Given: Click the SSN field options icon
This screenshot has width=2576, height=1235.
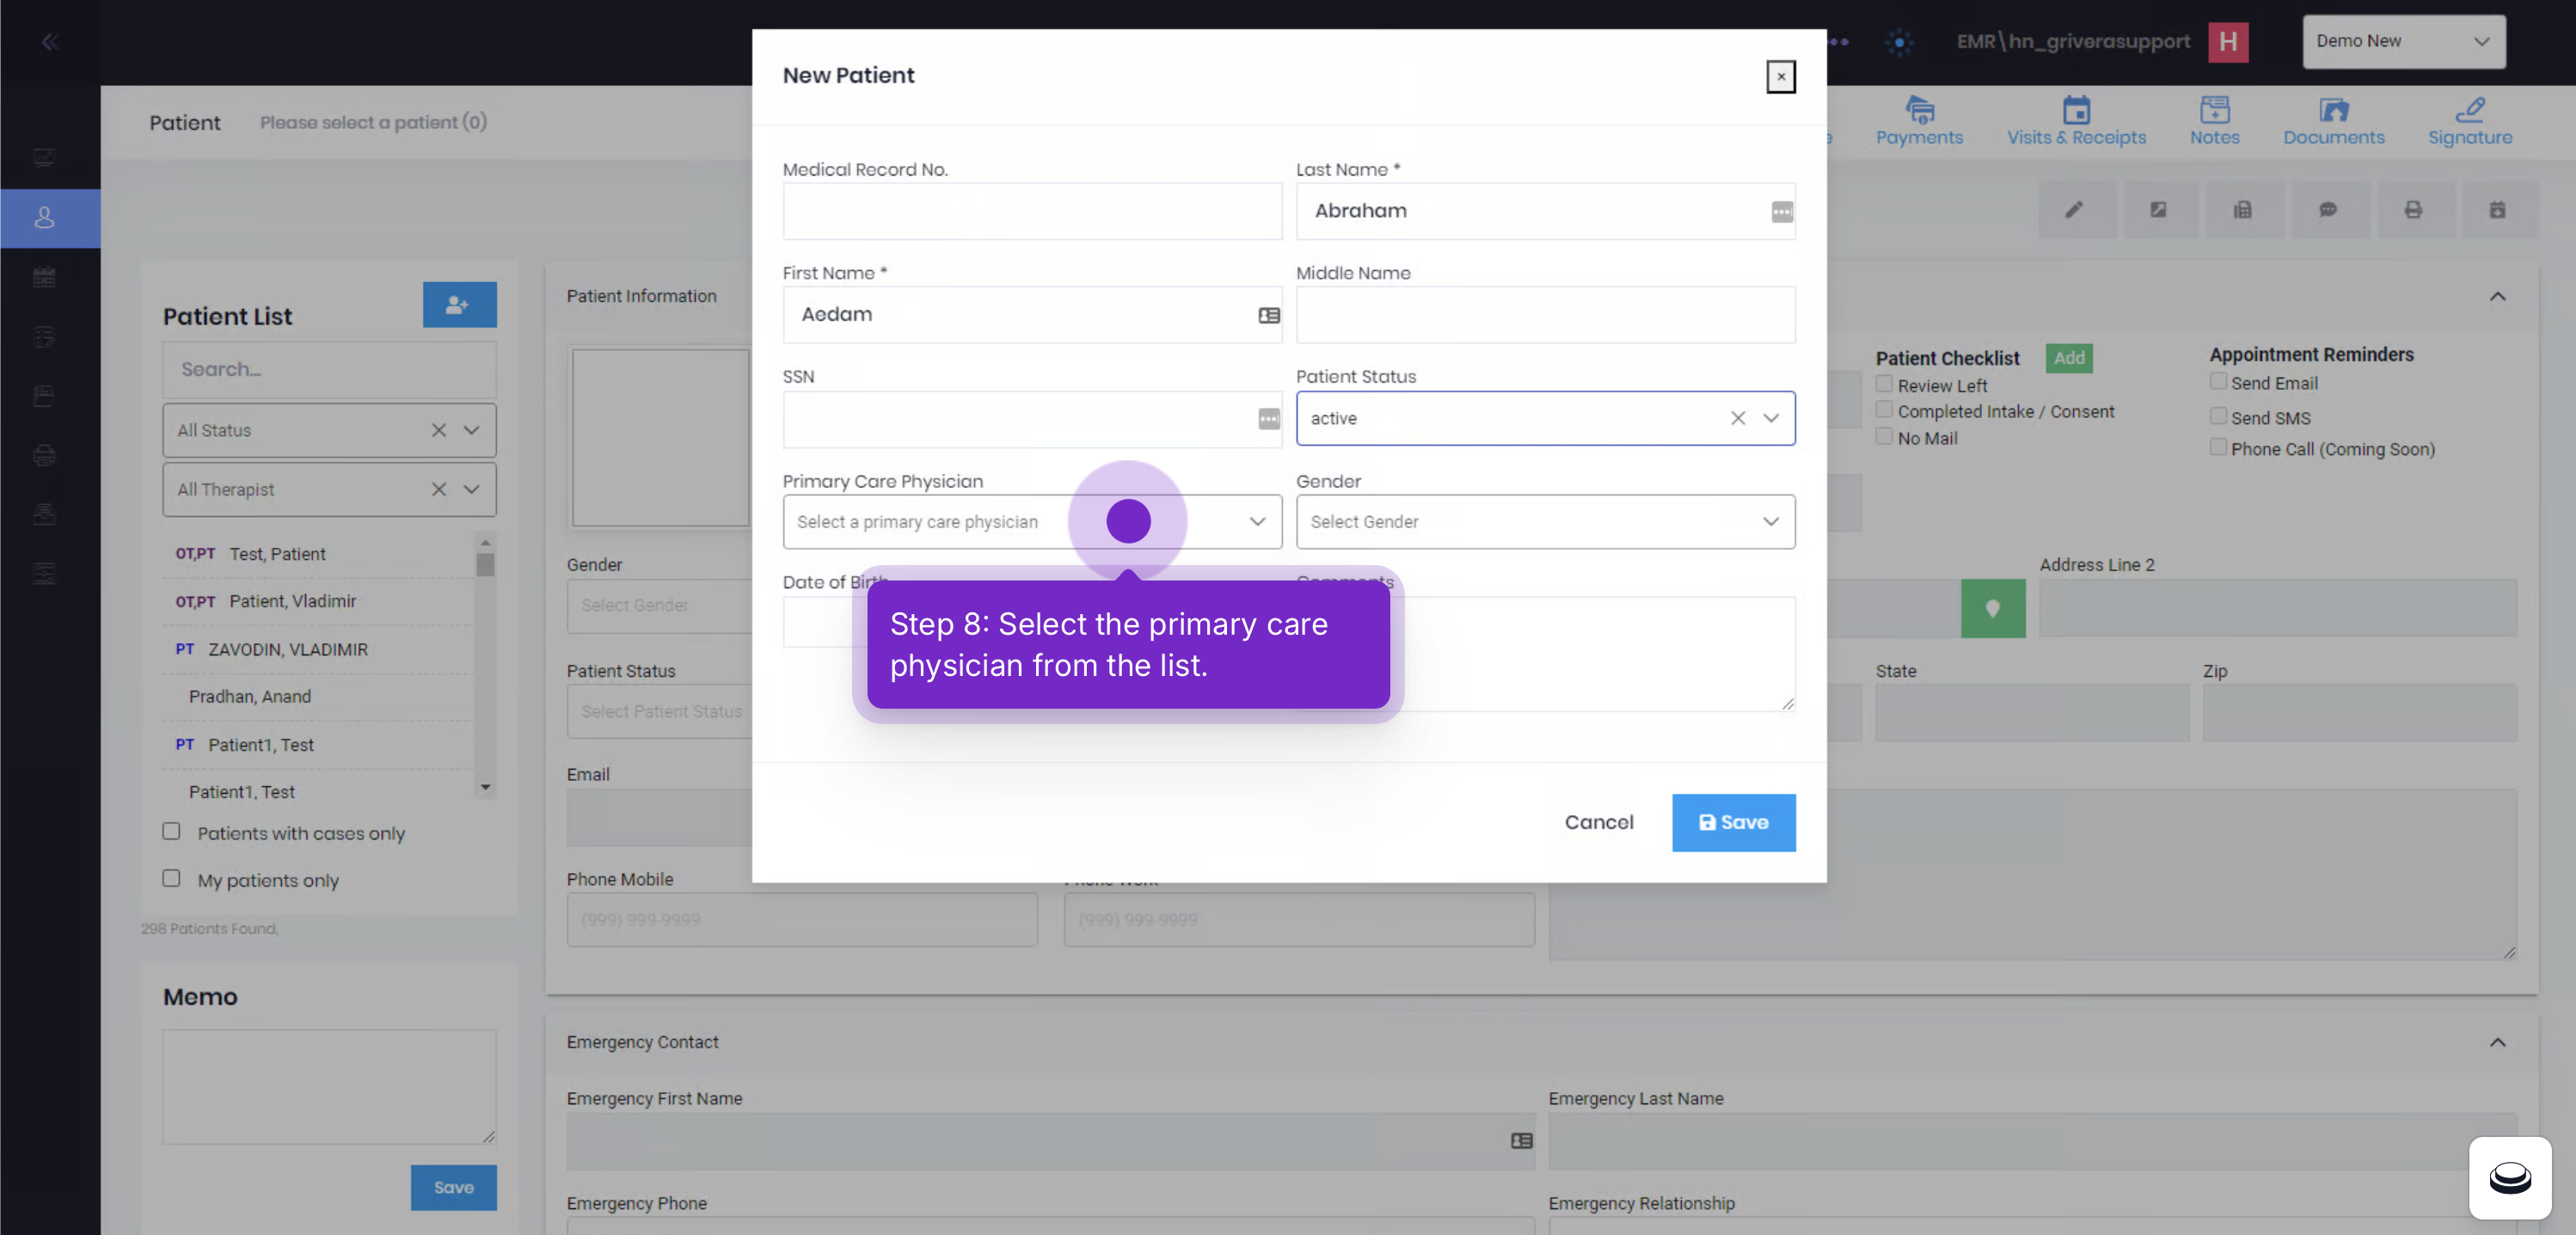Looking at the screenshot, I should [x=1268, y=419].
